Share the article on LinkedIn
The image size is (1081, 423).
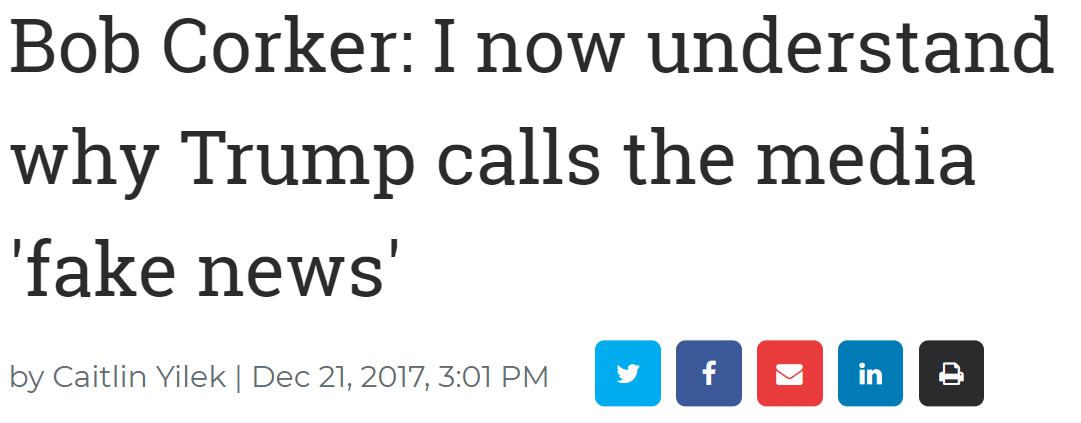click(870, 373)
